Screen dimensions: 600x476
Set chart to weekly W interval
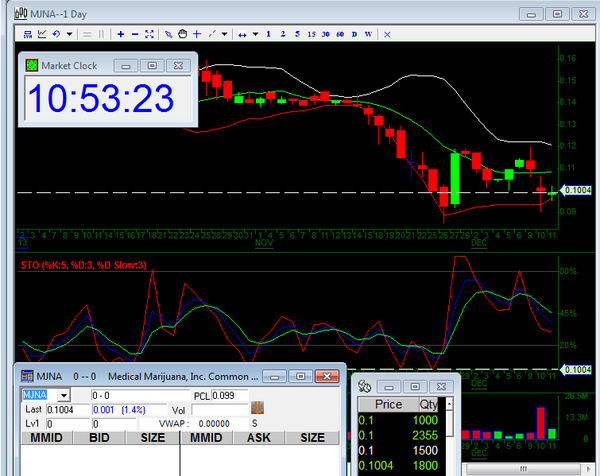369,34
